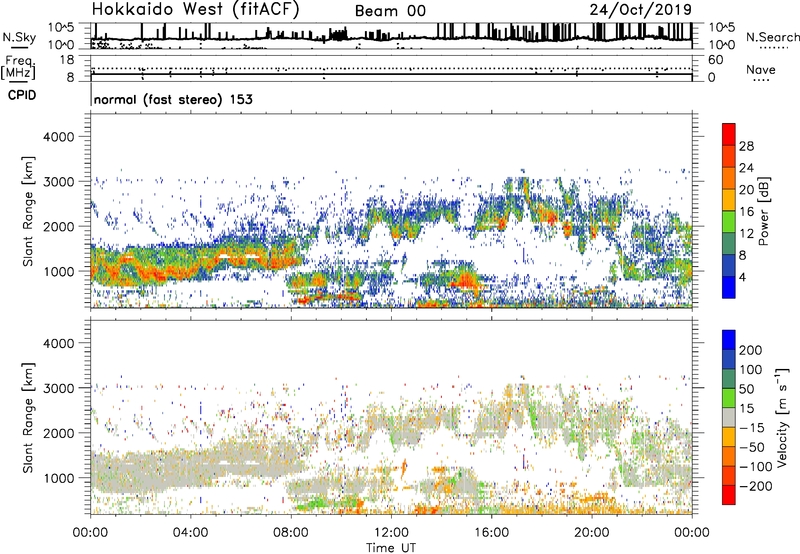
Task: Click the '-100' velocity colorbar tick
Action: pyautogui.click(x=755, y=467)
